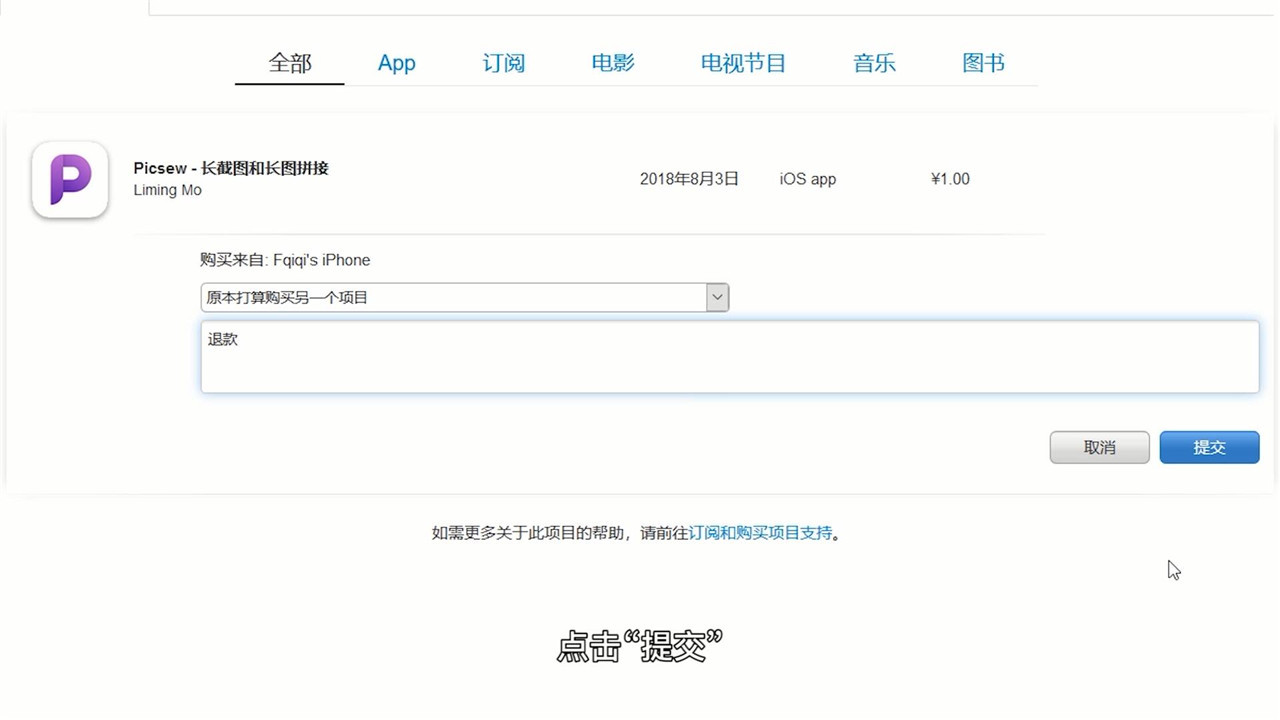
Task: Switch to the App tab
Action: pos(396,63)
